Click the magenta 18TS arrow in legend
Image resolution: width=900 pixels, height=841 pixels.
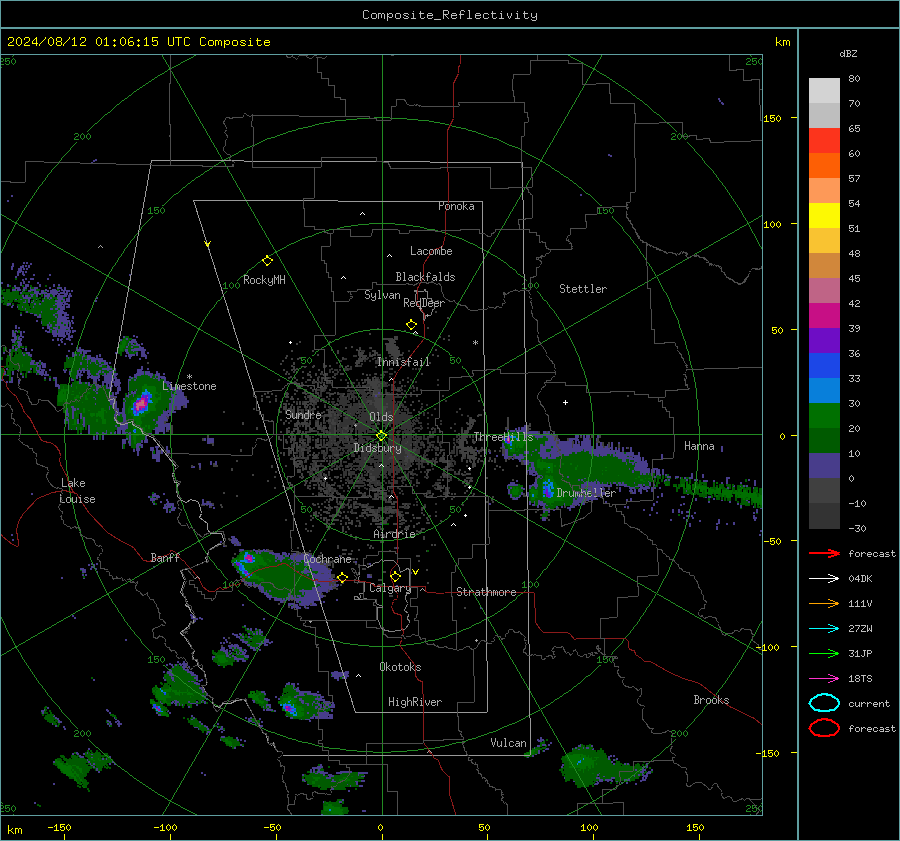pyautogui.click(x=824, y=679)
